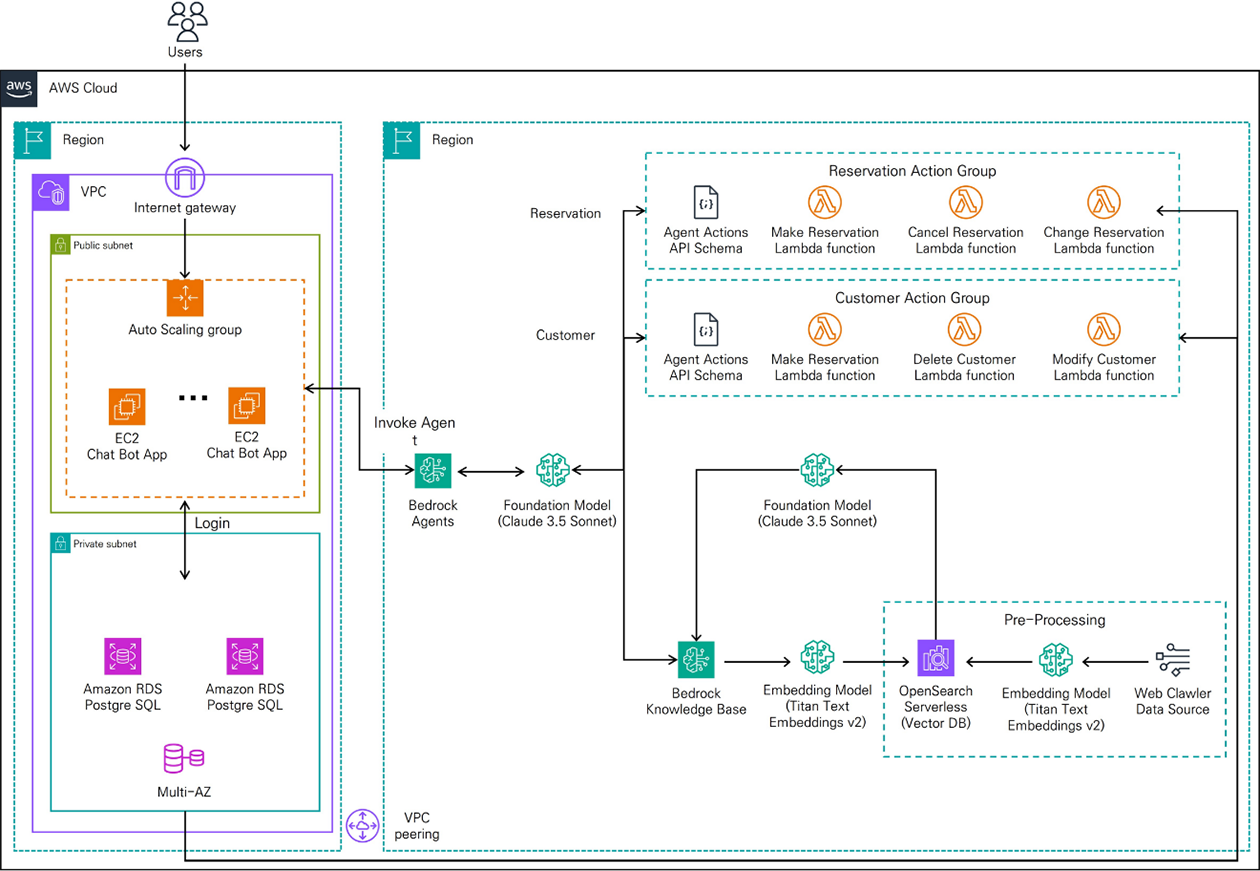Viewport: 1260px width, 871px height.
Task: Click the Embedding Model icon inside Pre-Processing
Action: pos(1056,660)
